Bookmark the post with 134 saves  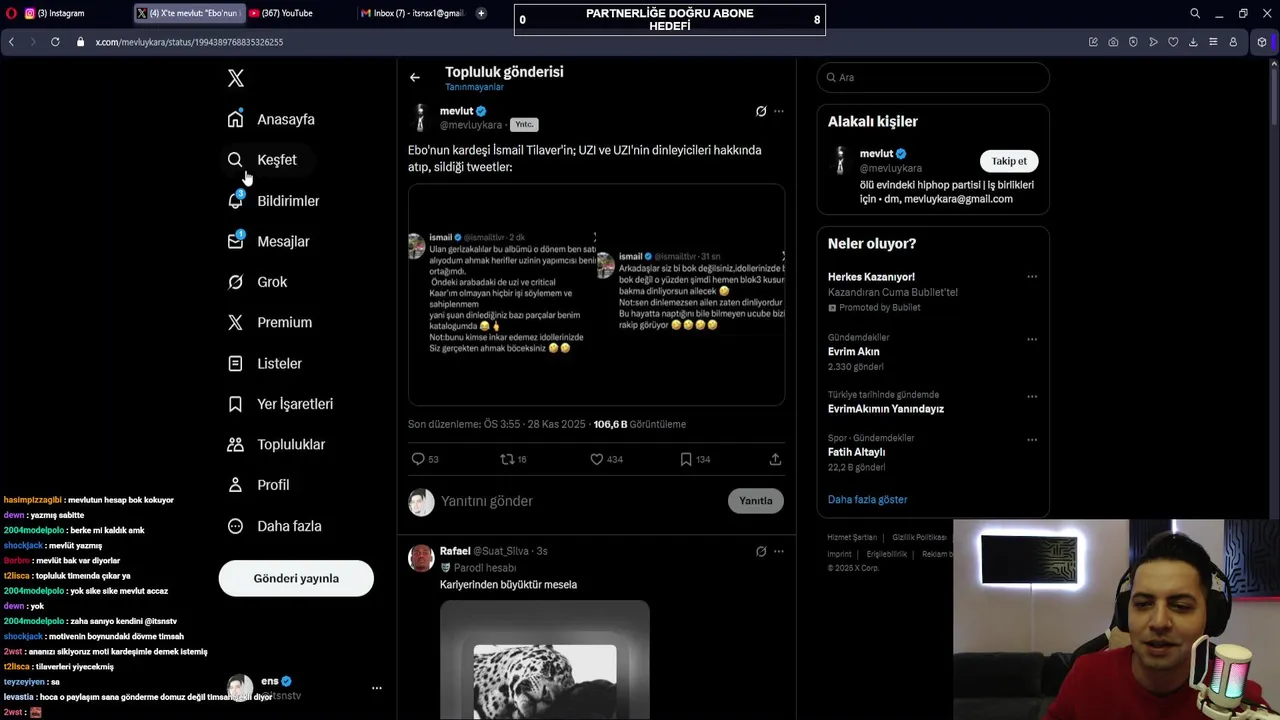[686, 459]
